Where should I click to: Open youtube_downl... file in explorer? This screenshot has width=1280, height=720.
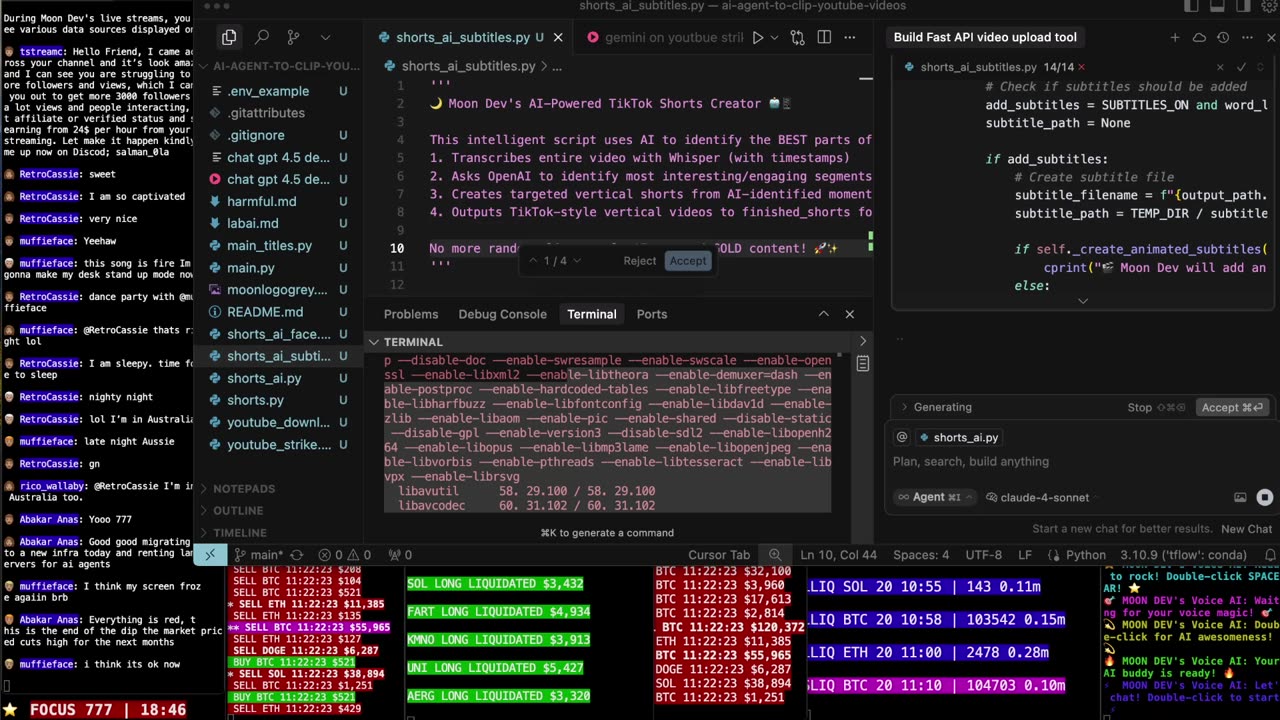pyautogui.click(x=278, y=422)
